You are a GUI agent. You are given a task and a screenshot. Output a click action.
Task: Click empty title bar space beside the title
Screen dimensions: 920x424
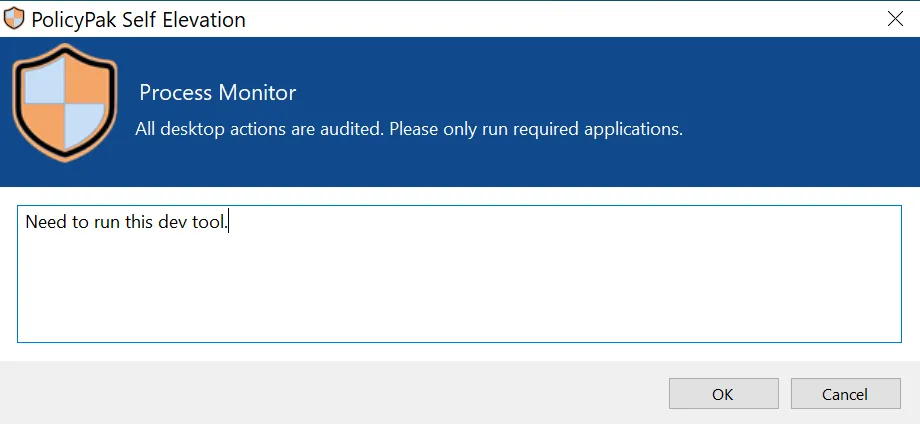[560, 19]
